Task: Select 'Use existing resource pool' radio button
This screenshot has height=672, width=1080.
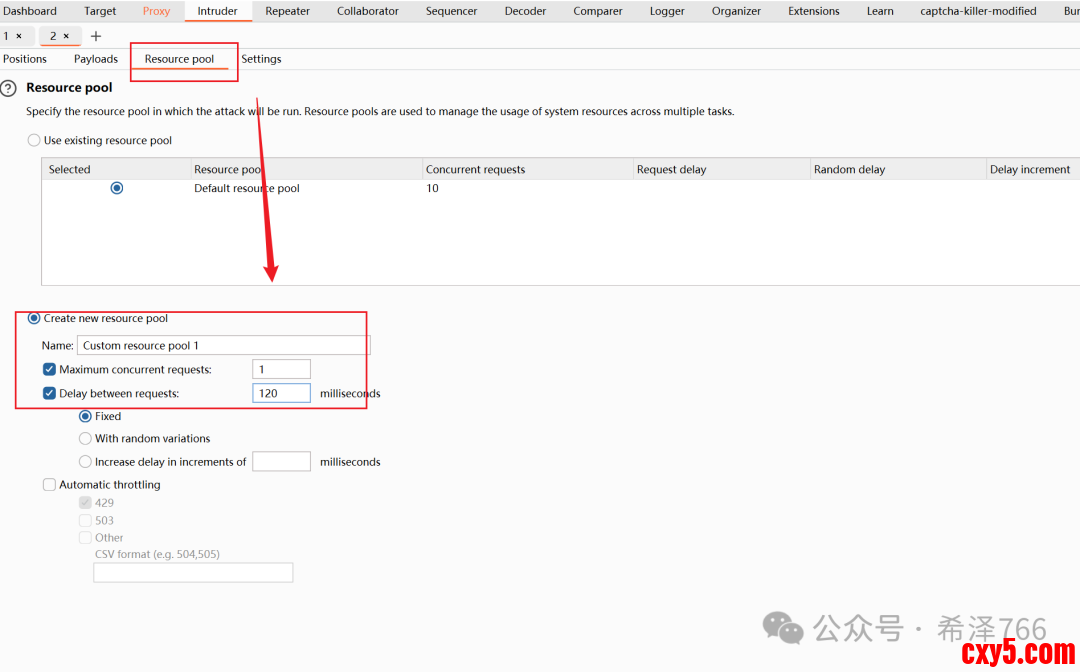Action: coord(34,141)
